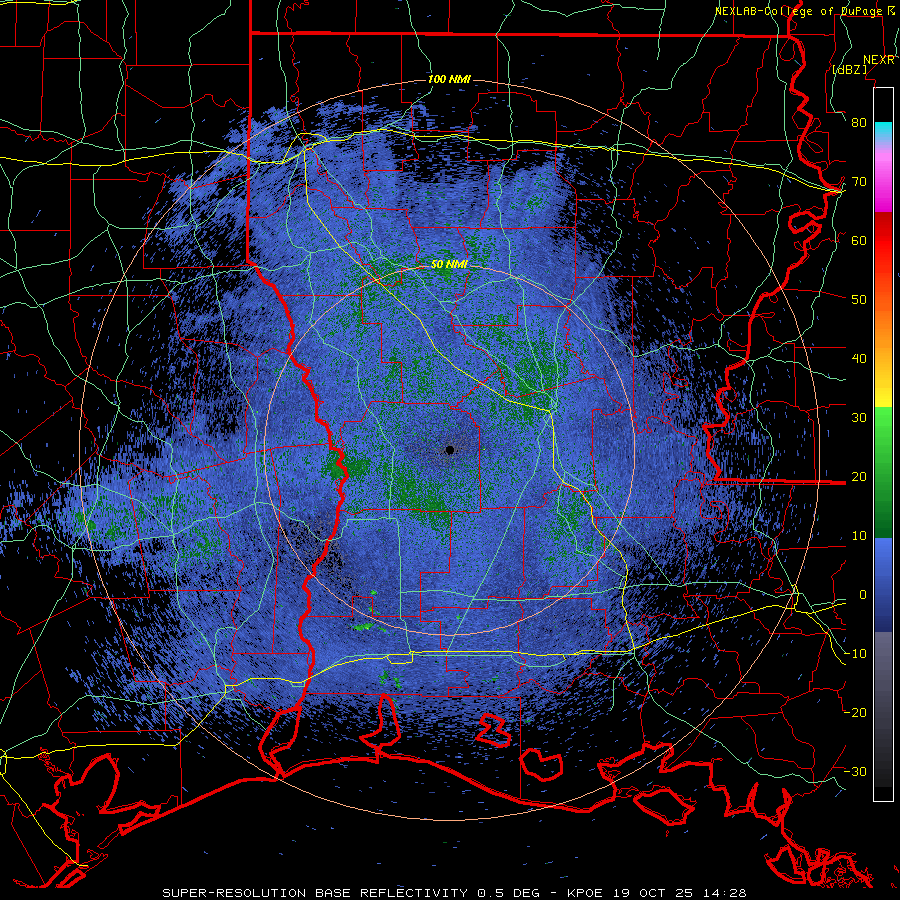900x900 pixels.
Task: Click the 50 value on the dBZ scale
Action: coord(859,300)
